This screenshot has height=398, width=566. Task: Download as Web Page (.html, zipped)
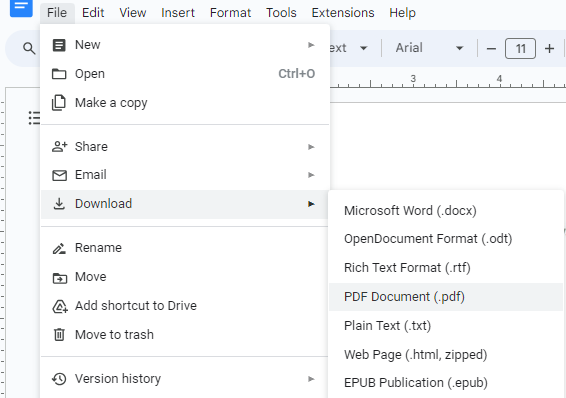pos(446,355)
